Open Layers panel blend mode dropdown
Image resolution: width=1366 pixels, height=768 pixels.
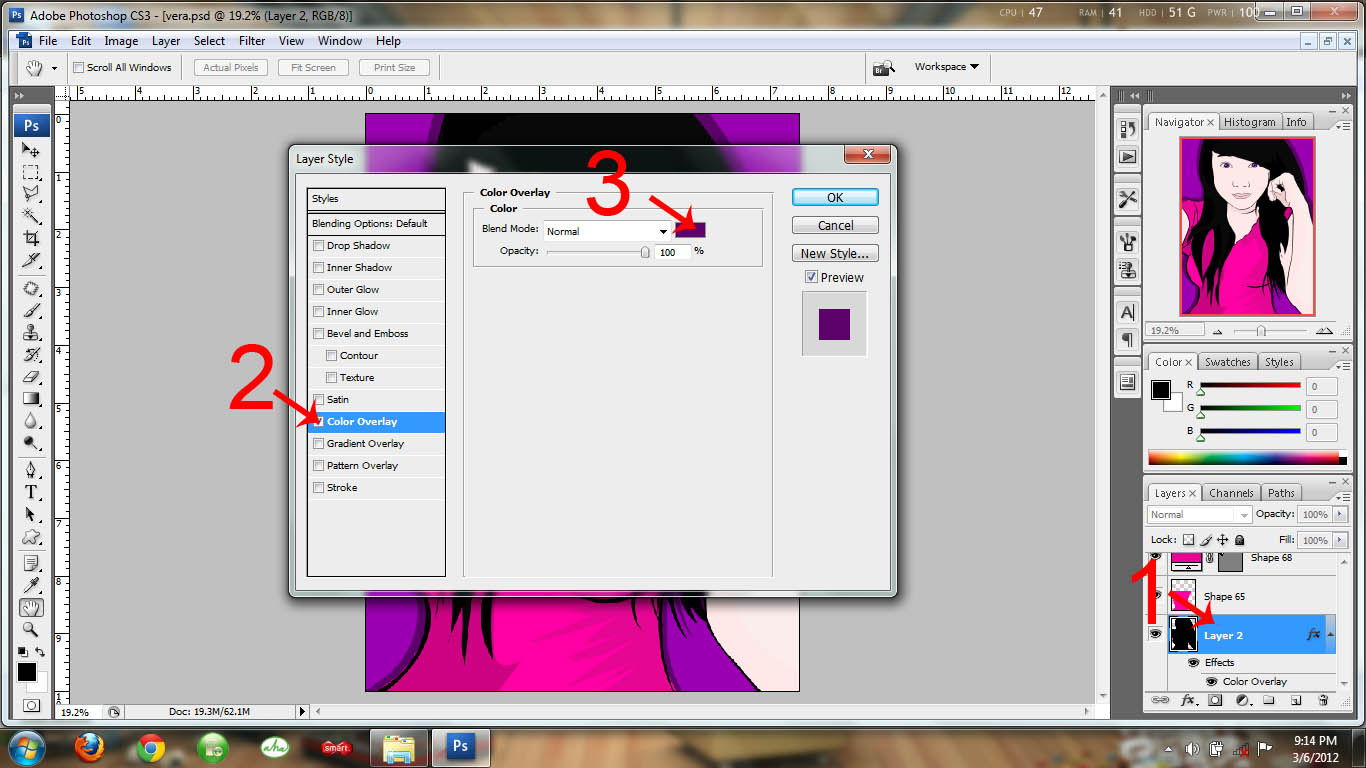click(x=1199, y=514)
